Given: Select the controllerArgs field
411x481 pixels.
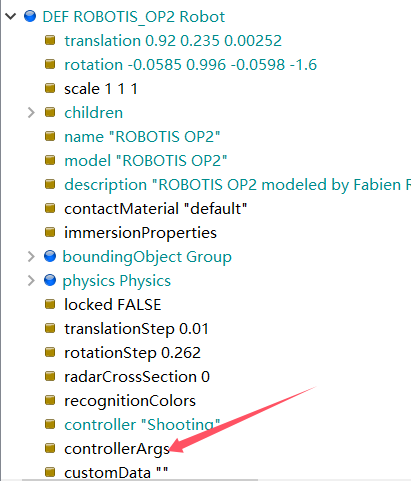Looking at the screenshot, I should 117,449.
